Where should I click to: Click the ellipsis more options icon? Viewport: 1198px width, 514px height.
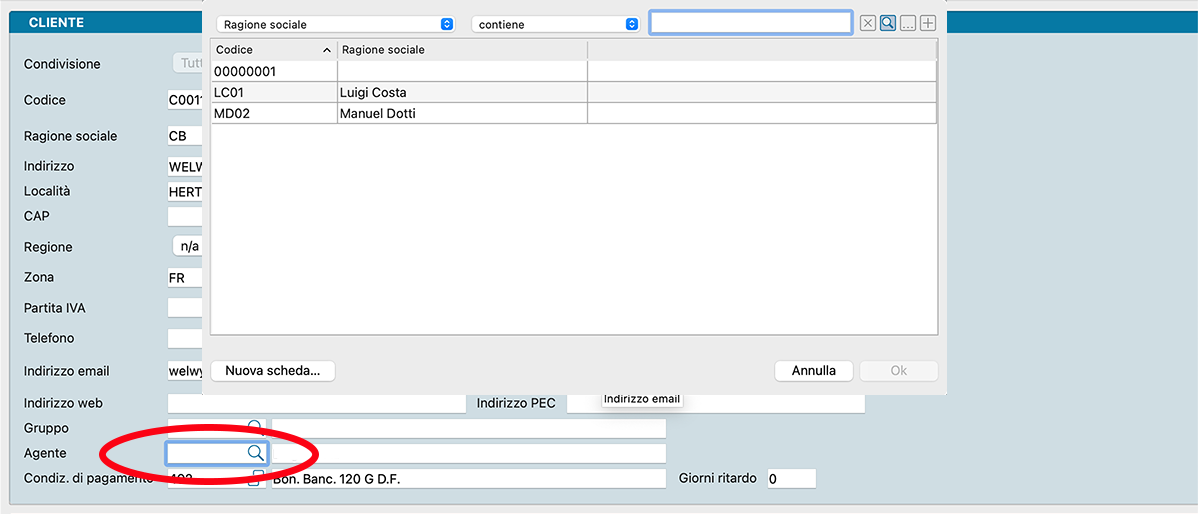pyautogui.click(x=908, y=24)
